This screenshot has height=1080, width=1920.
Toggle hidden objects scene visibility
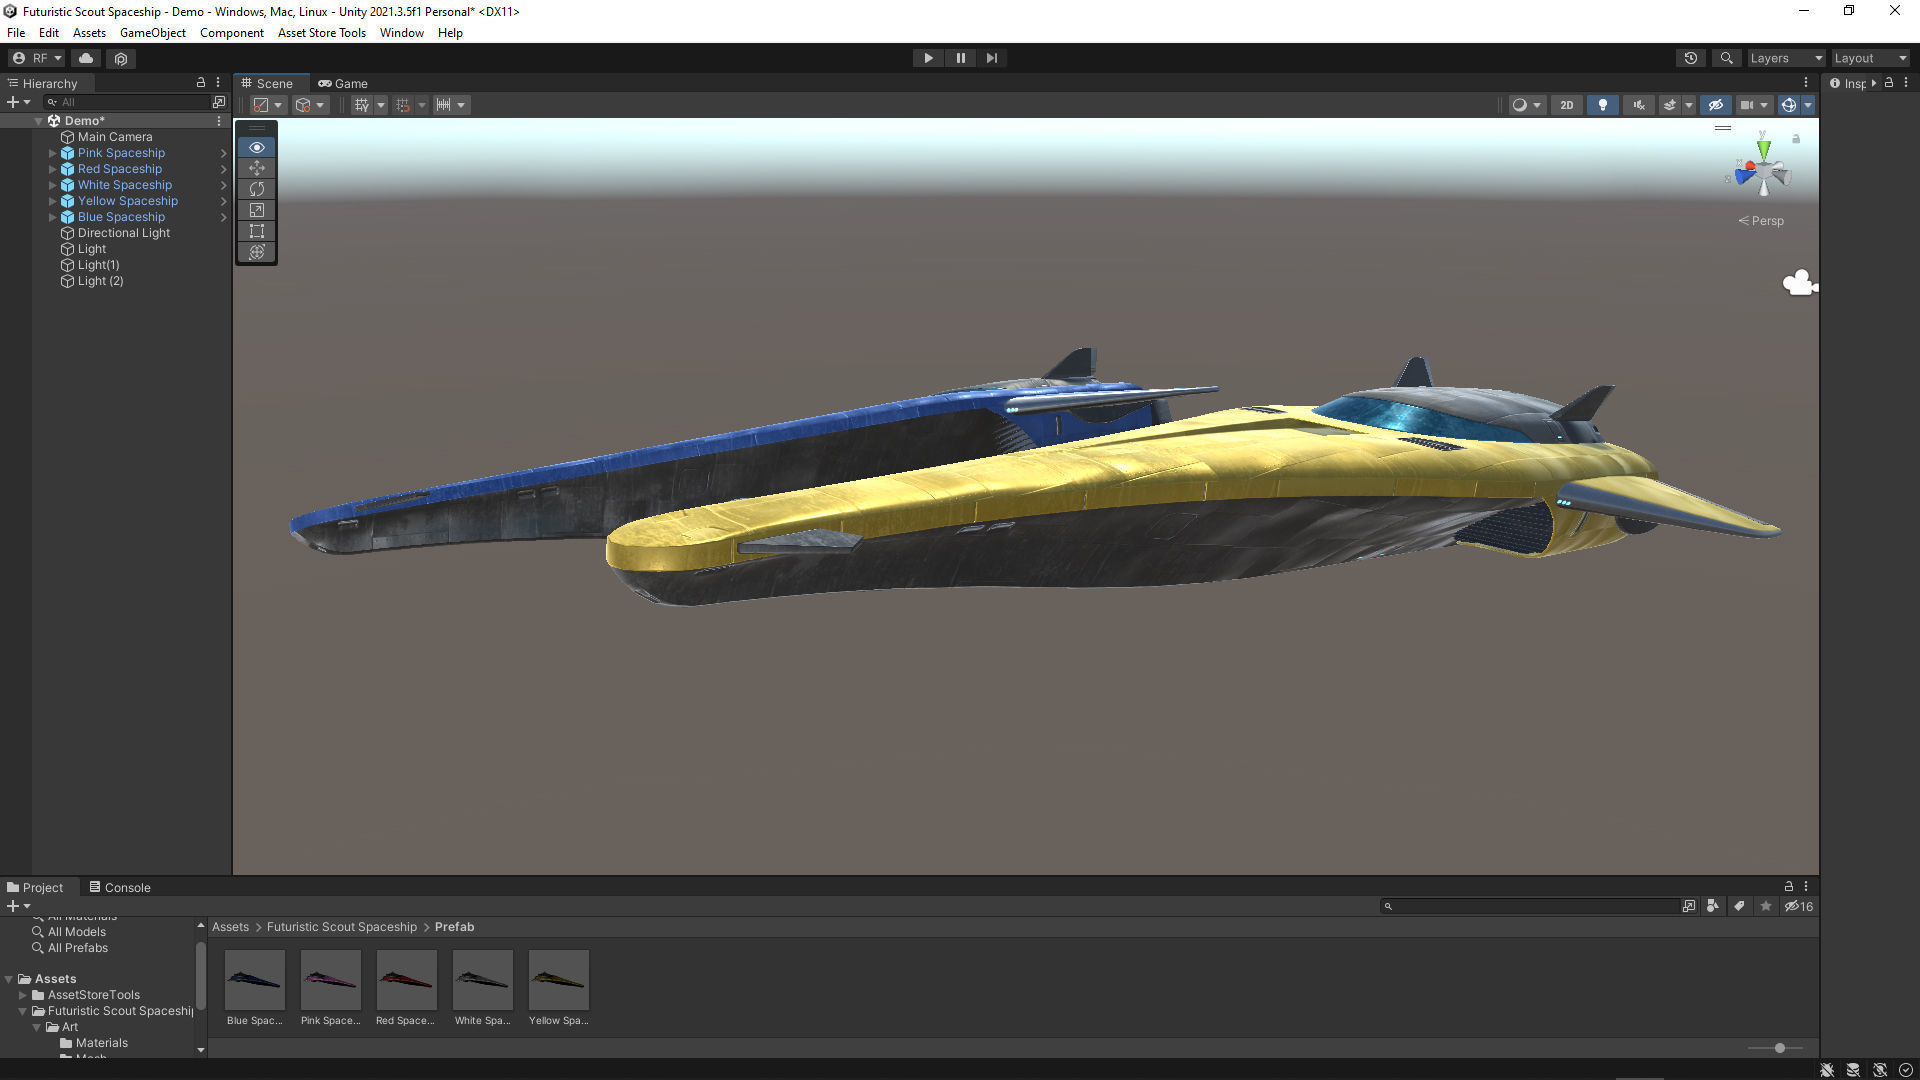point(1716,105)
